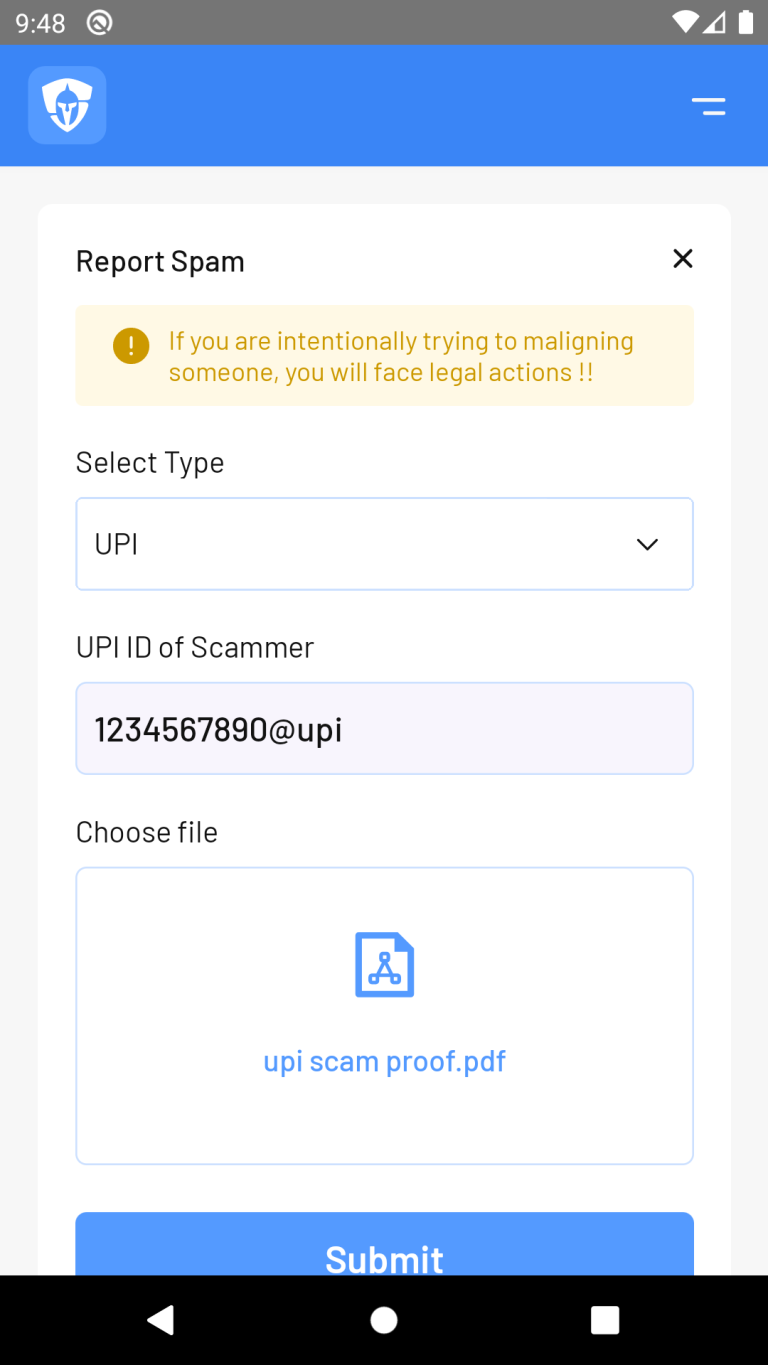Image resolution: width=768 pixels, height=1365 pixels.
Task: Tap the Wi-Fi status bar icon
Action: coord(686,22)
